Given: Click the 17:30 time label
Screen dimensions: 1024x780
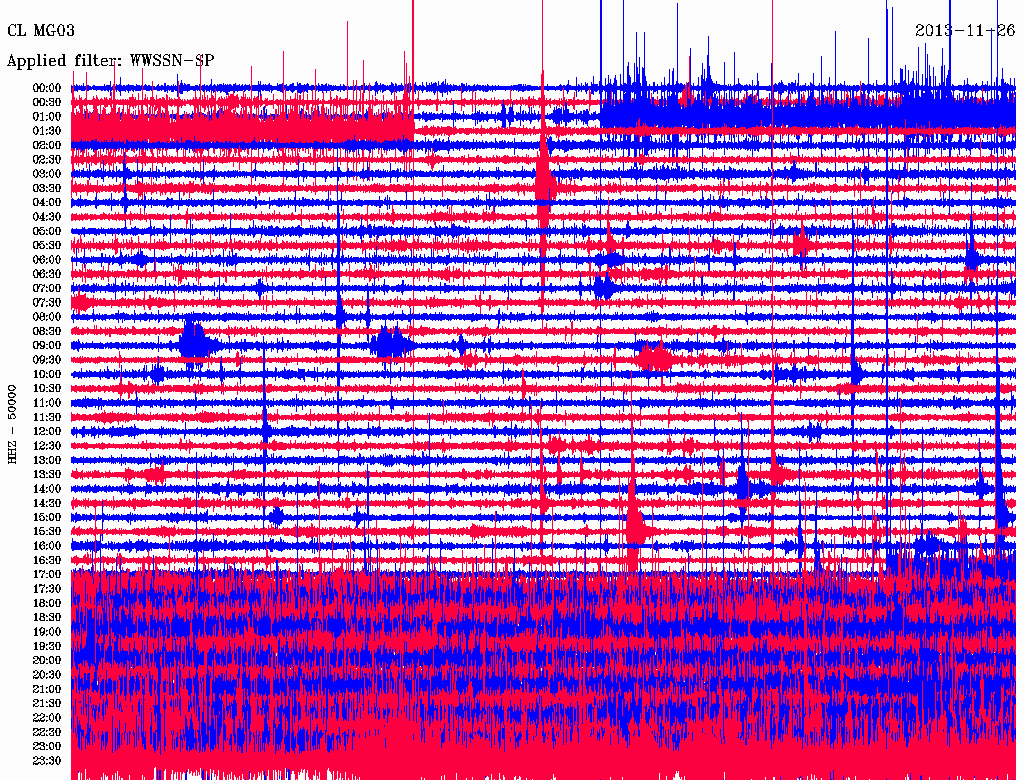Looking at the screenshot, I should pyautogui.click(x=47, y=589).
